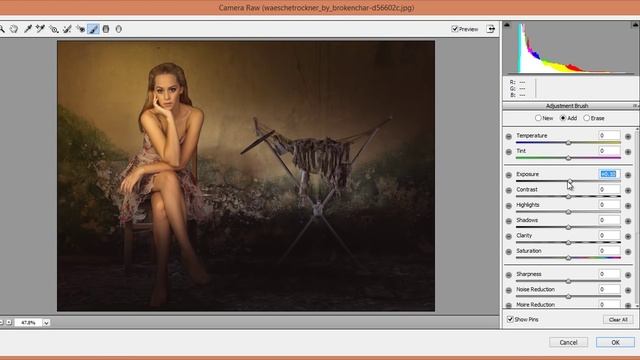Decrease Temperature with minus icon
This screenshot has width=640, height=360.
click(509, 136)
